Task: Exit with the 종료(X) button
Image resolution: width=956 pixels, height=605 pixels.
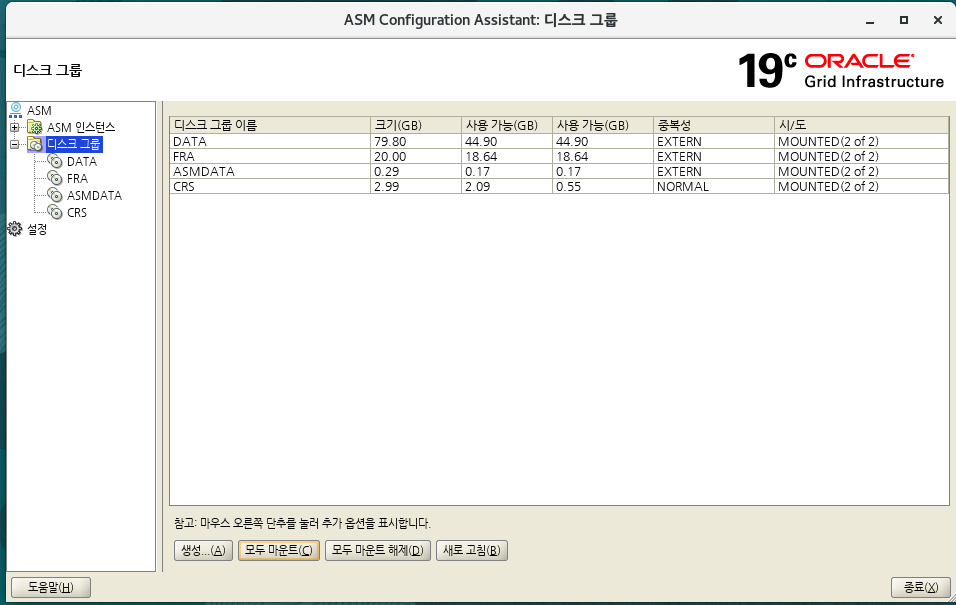Action: pyautogui.click(x=921, y=587)
